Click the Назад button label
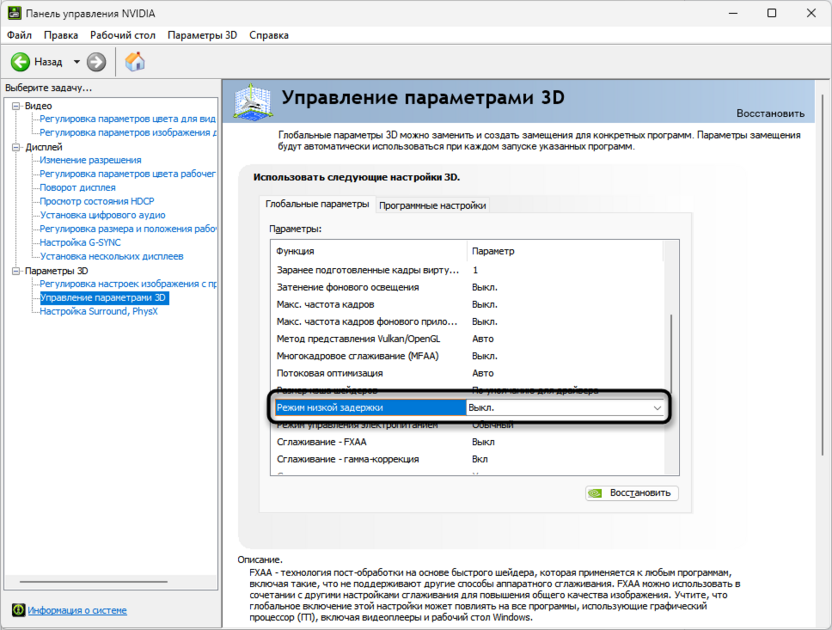 (48, 62)
